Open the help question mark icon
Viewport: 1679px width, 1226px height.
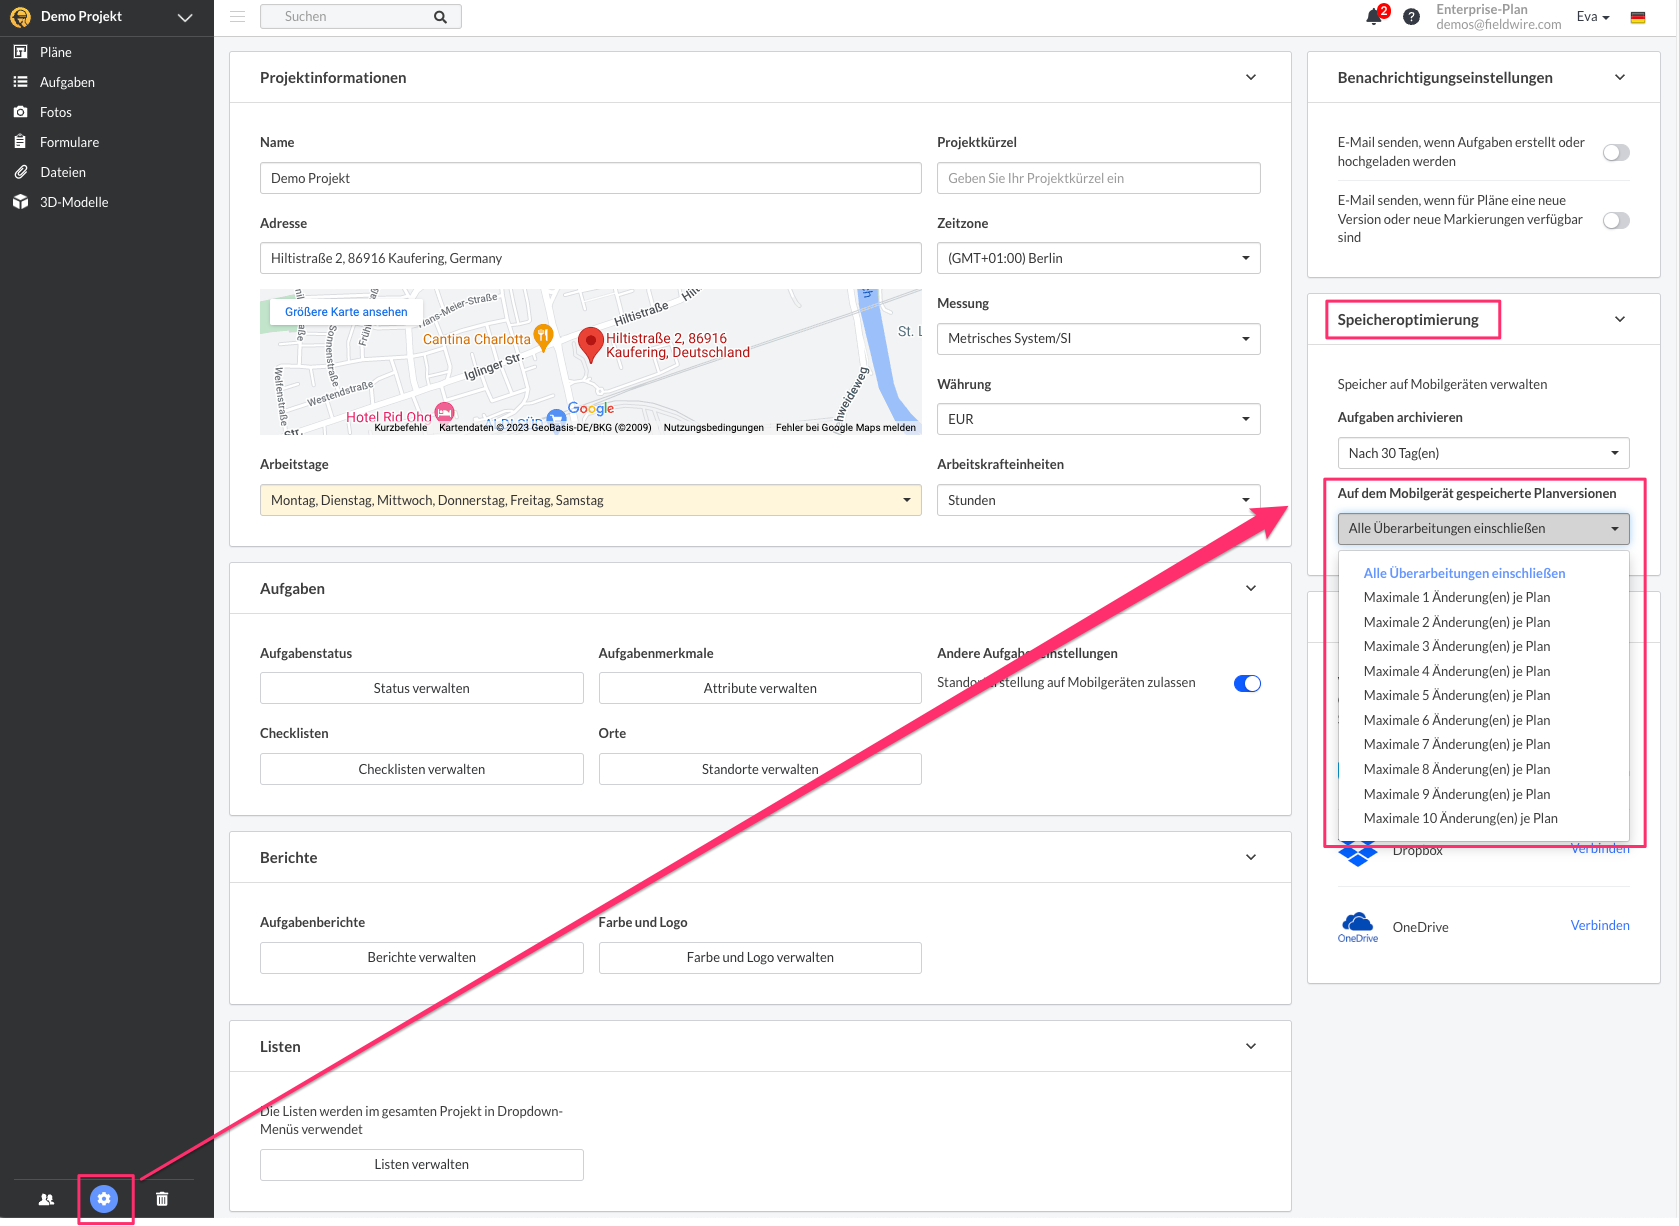click(1411, 17)
